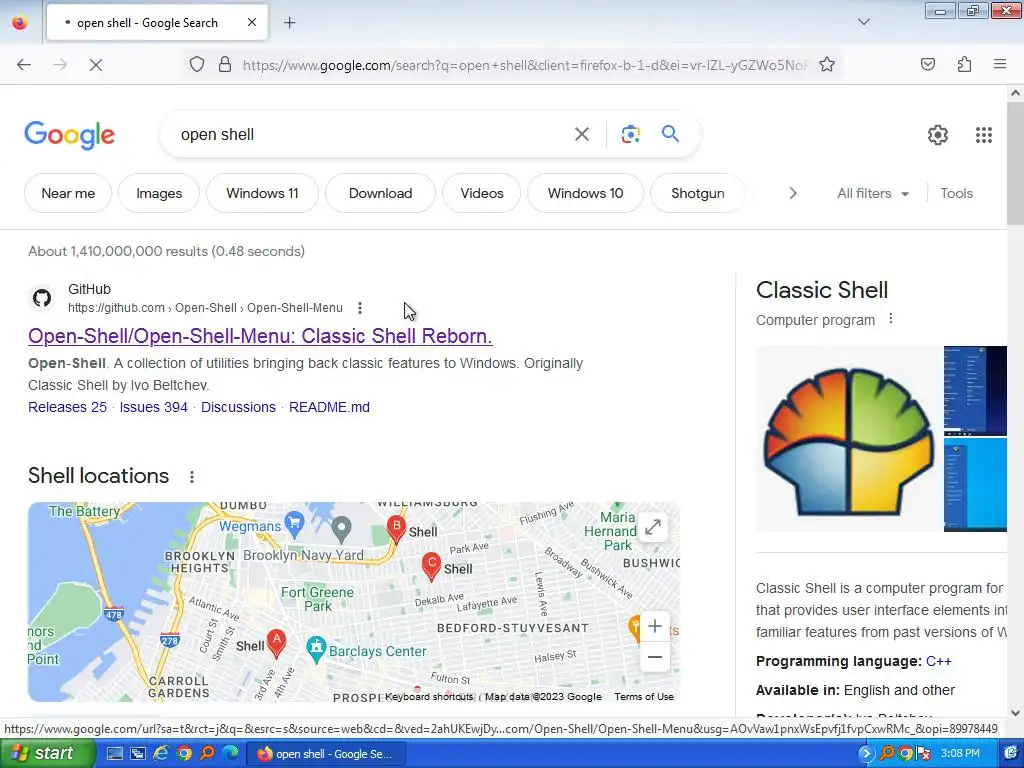Open the Open-Shell-Menu: Classic Shell Reborn link
Viewport: 1024px width, 768px height.
tap(260, 336)
